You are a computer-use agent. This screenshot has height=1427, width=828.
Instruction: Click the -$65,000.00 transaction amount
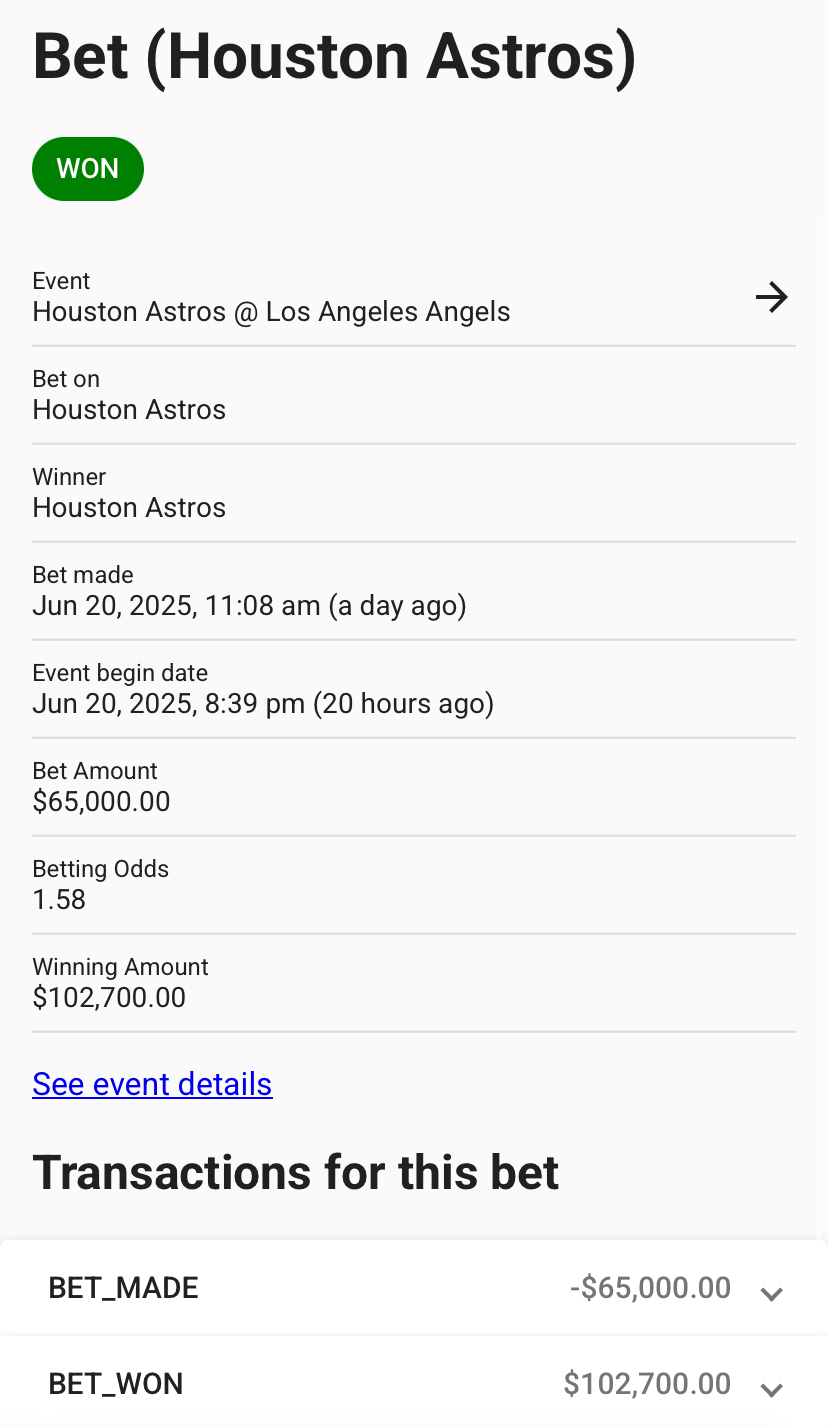point(650,1288)
